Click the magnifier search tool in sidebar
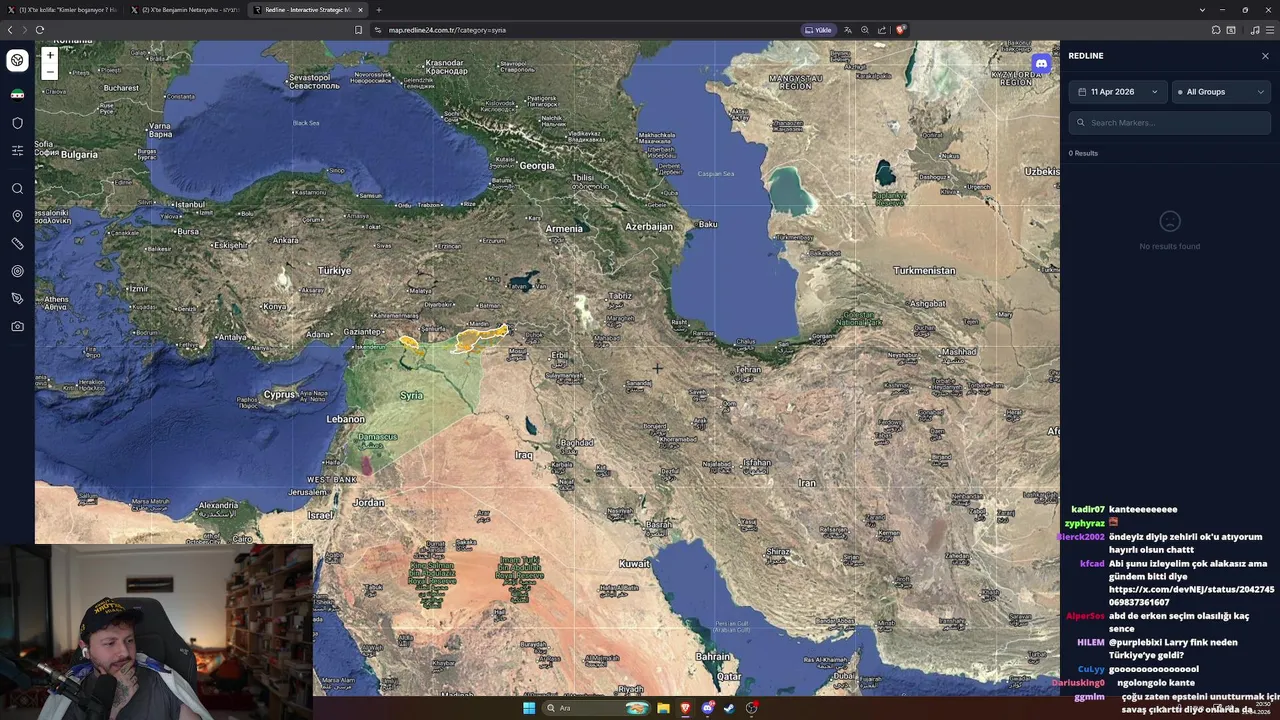This screenshot has height=720, width=1280. (17, 188)
